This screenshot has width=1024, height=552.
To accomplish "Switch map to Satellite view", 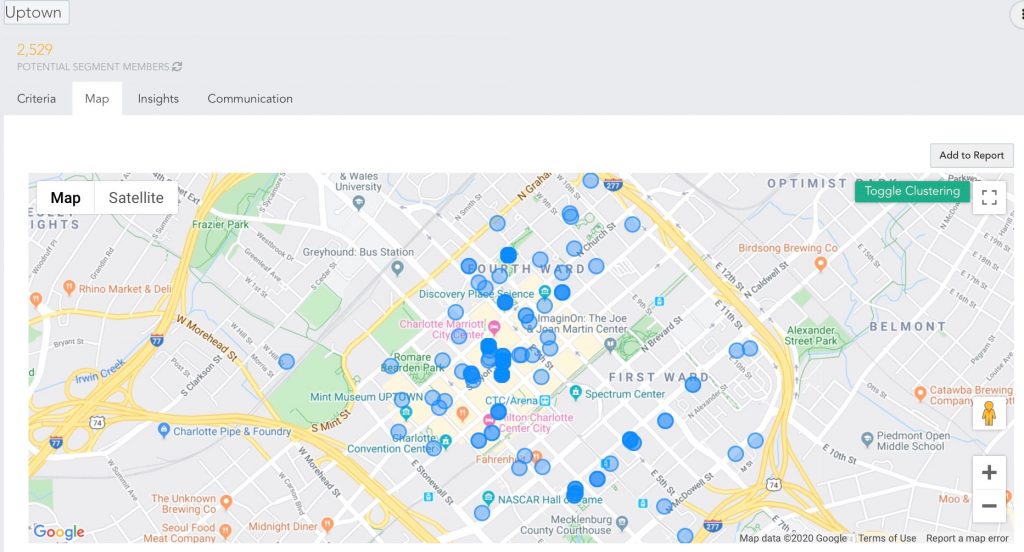I will pyautogui.click(x=136, y=198).
